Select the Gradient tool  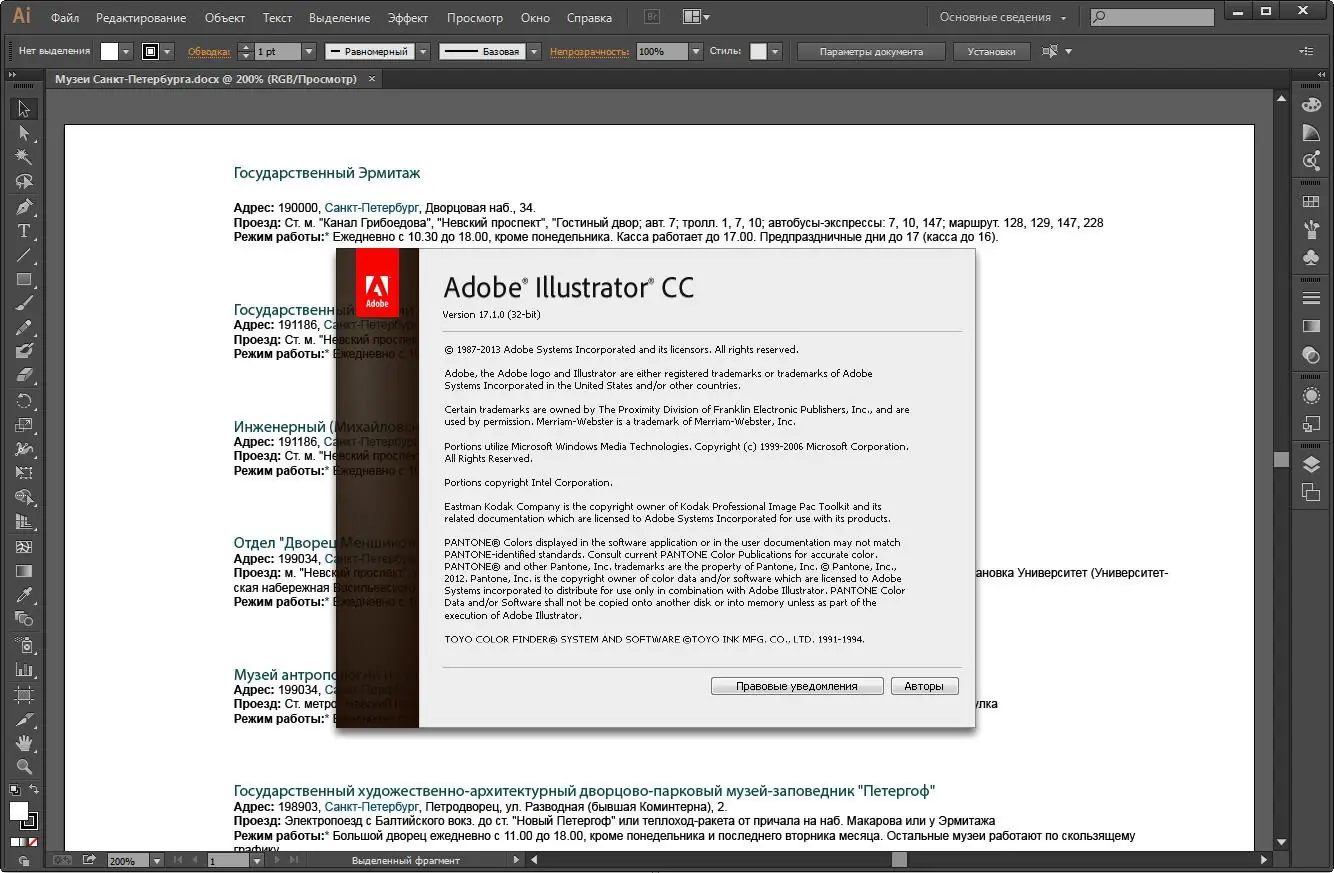24,571
